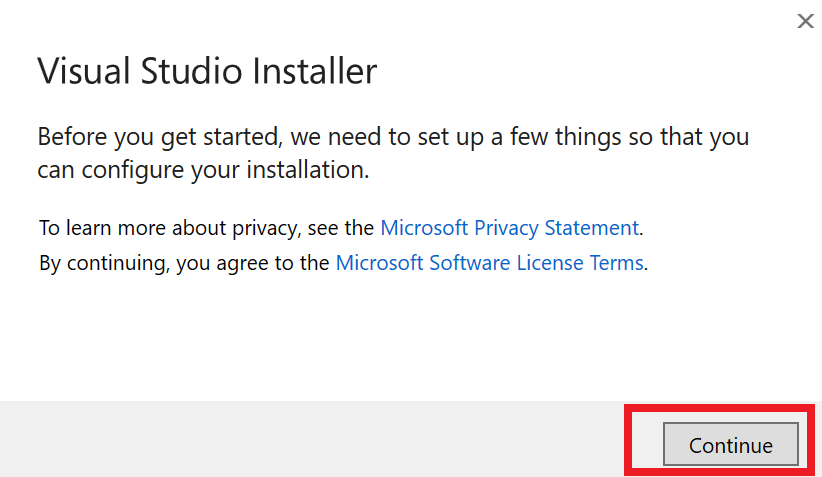Learn more about privacy via Microsoft link

pyautogui.click(x=509, y=228)
